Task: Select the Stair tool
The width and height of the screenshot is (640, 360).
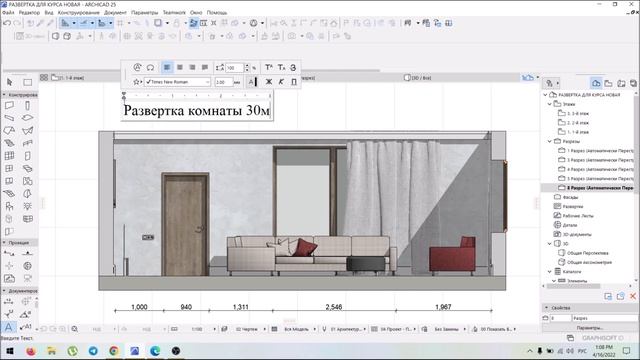Action: pos(9,143)
